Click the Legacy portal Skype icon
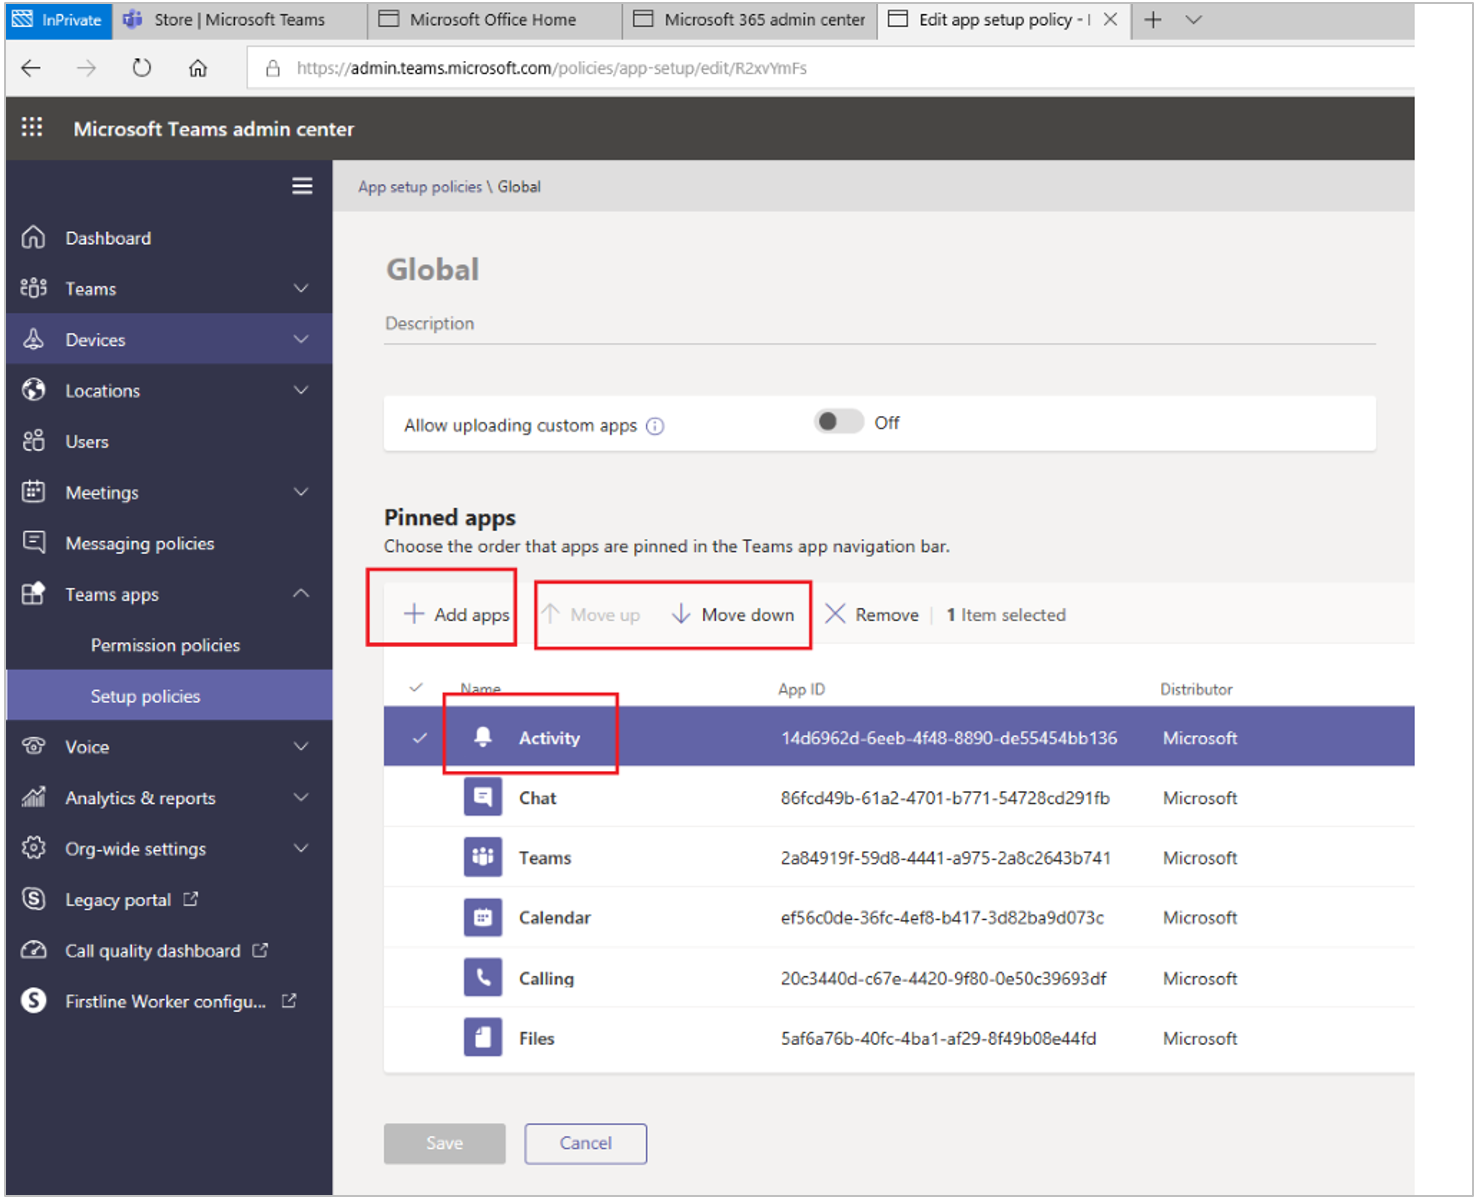The image size is (1479, 1203). coord(34,899)
